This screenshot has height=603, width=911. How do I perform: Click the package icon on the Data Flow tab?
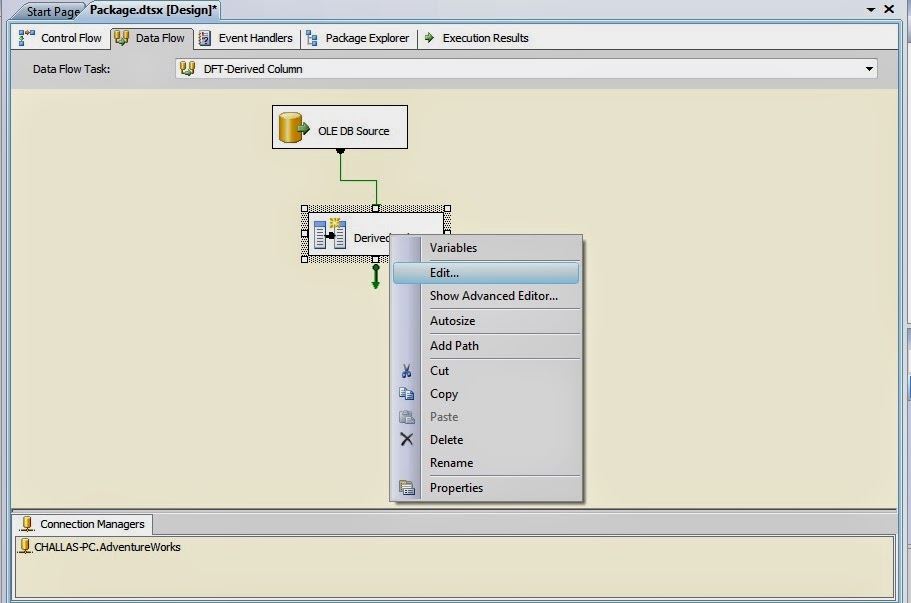[x=120, y=38]
